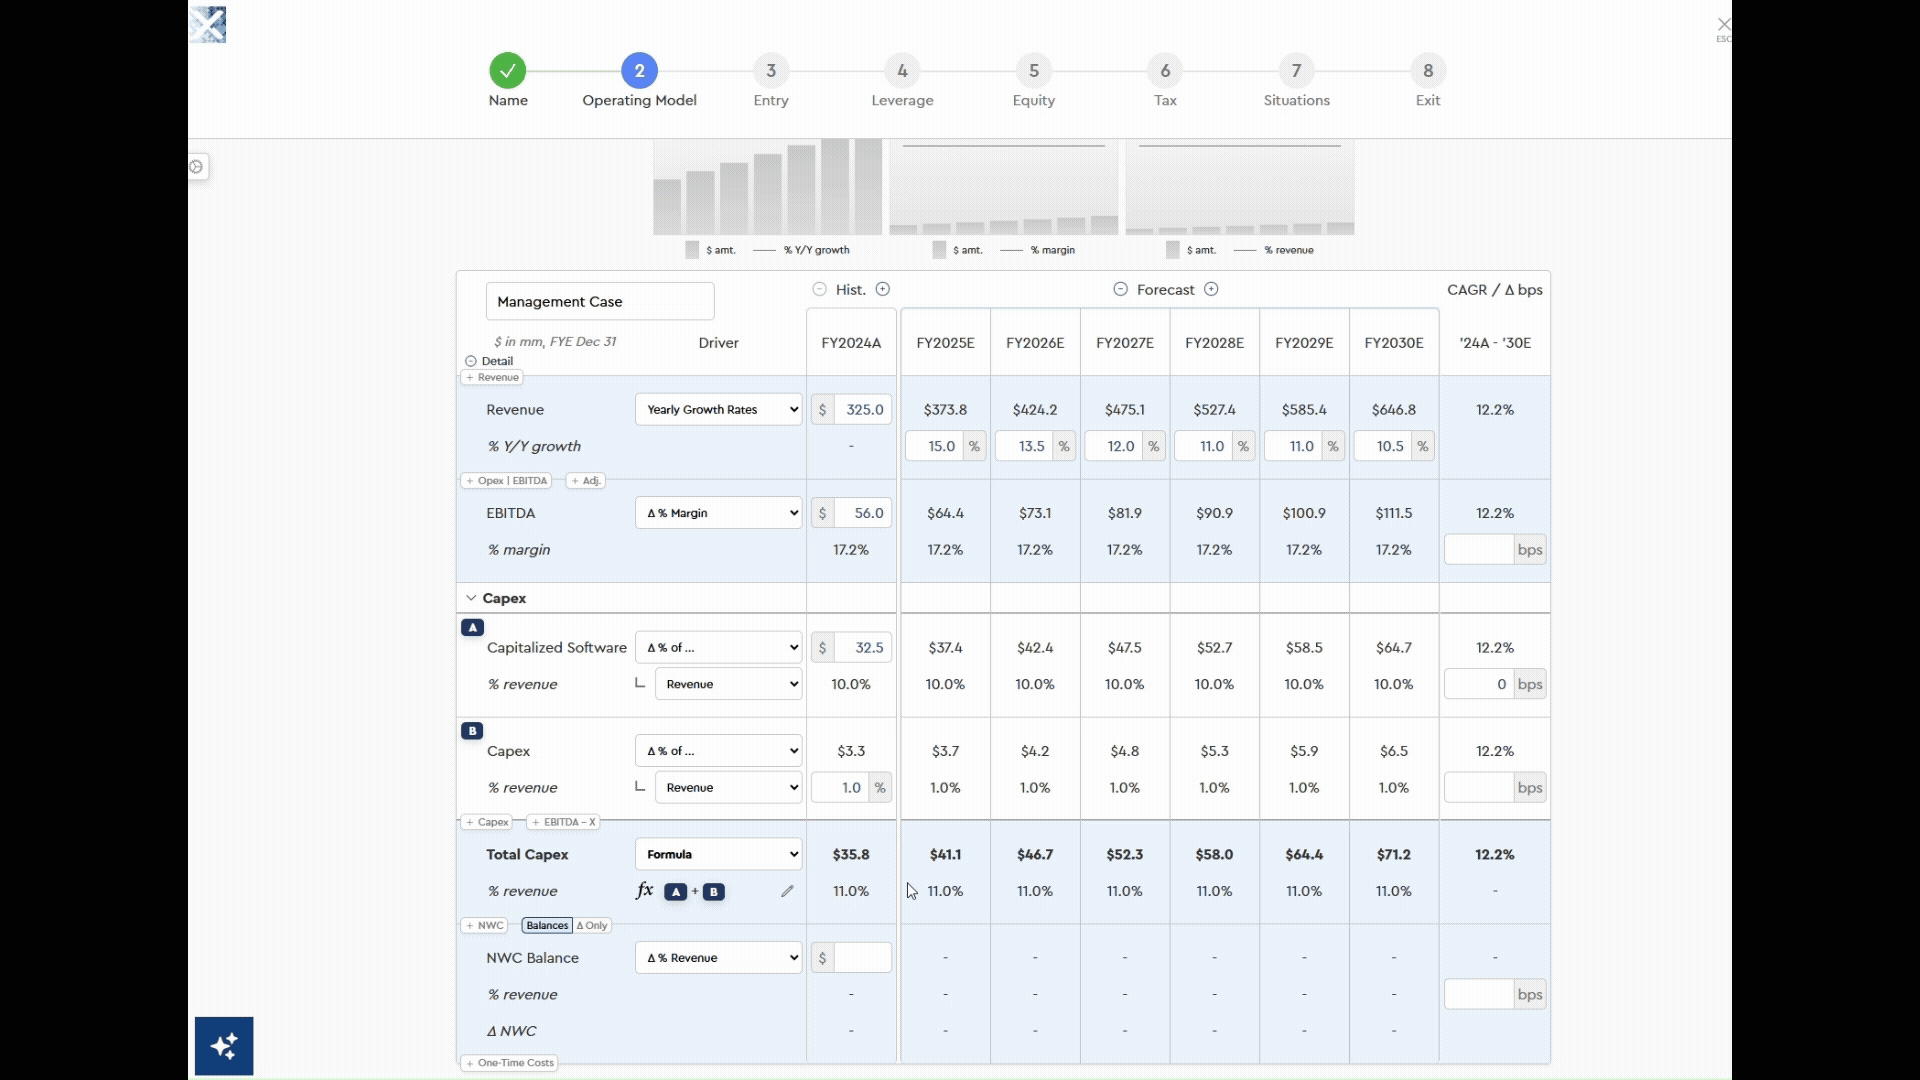Collapse the Capex section chevron

[471, 598]
